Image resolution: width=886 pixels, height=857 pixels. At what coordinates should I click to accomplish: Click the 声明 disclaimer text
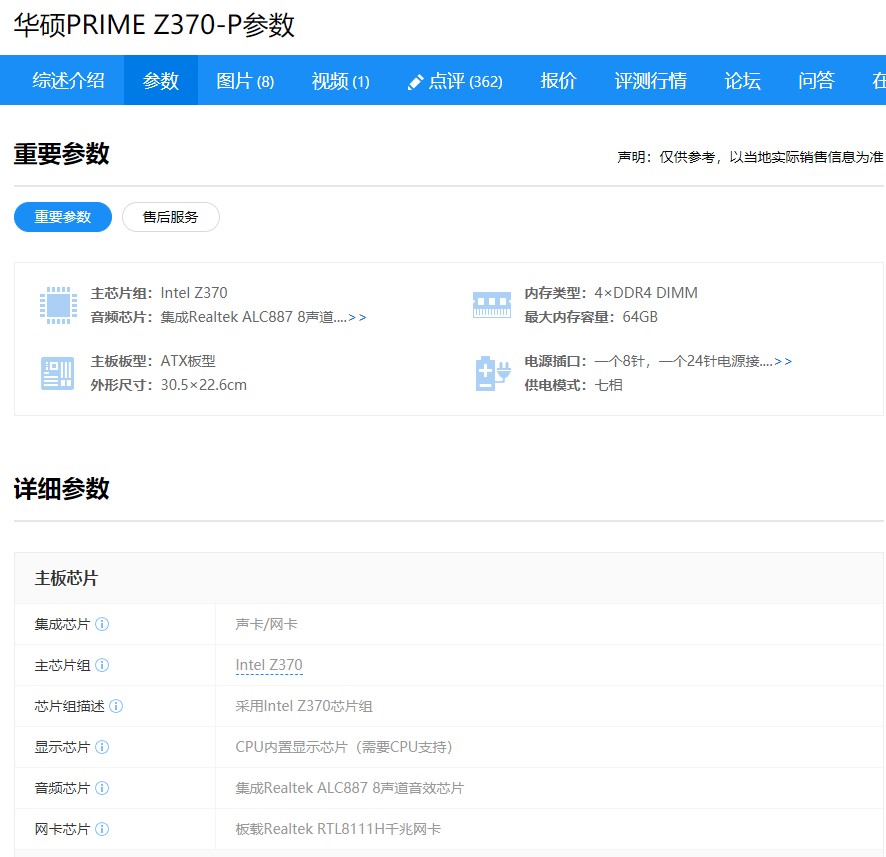pos(750,157)
